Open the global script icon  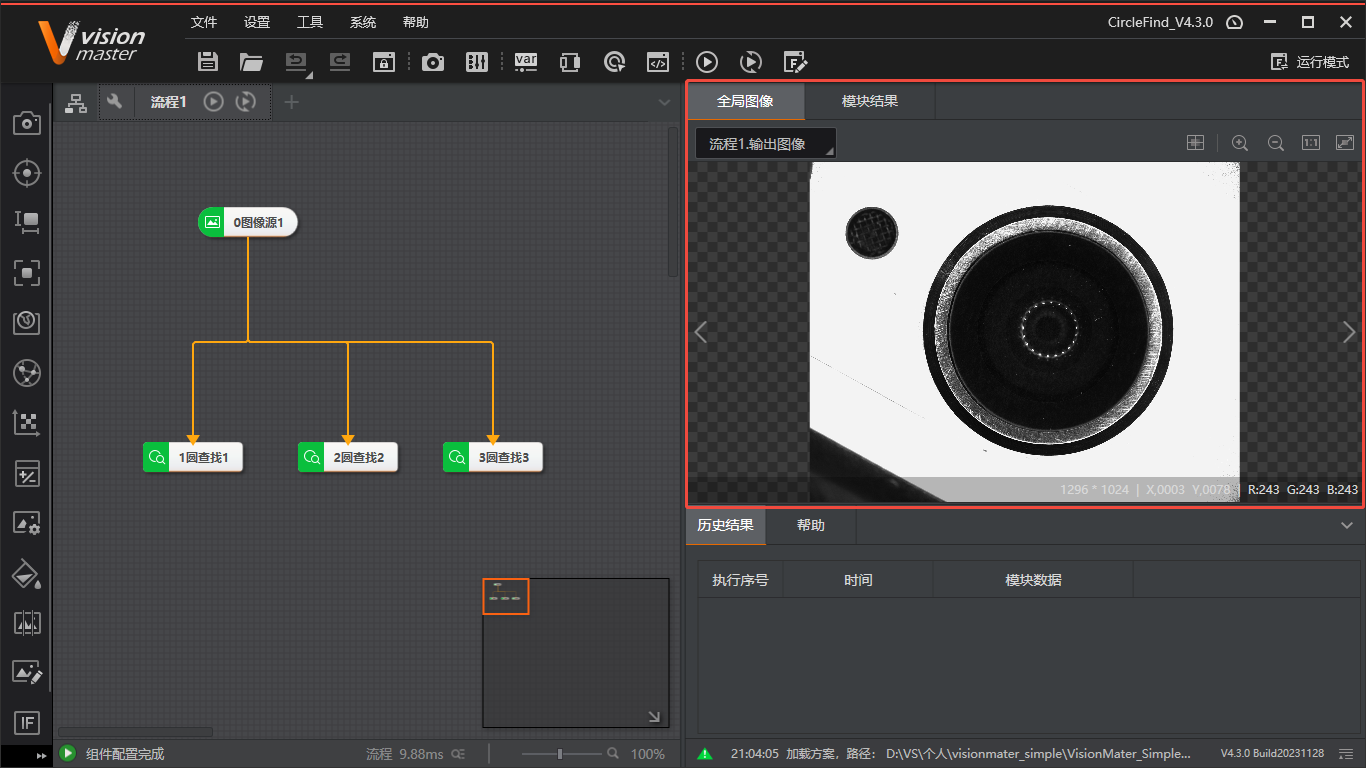(657, 62)
